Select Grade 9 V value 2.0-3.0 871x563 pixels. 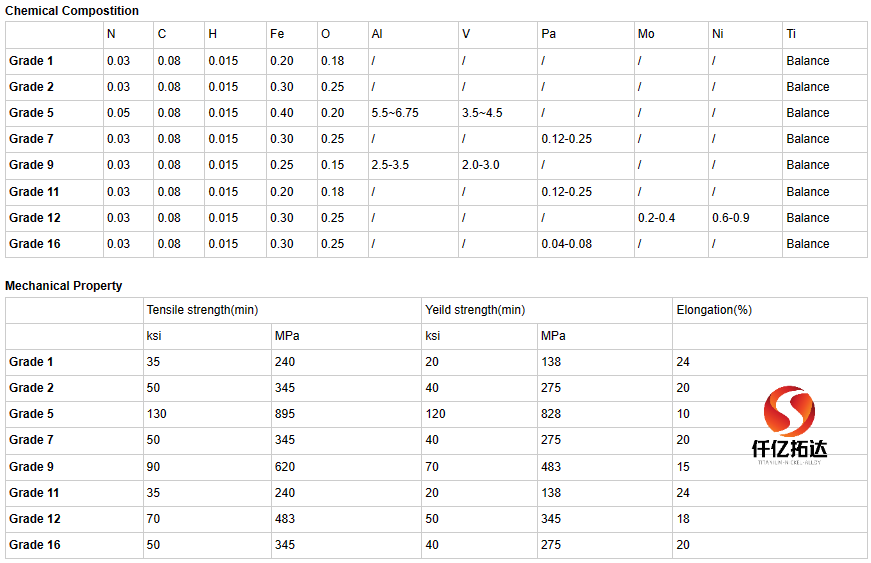pyautogui.click(x=480, y=165)
